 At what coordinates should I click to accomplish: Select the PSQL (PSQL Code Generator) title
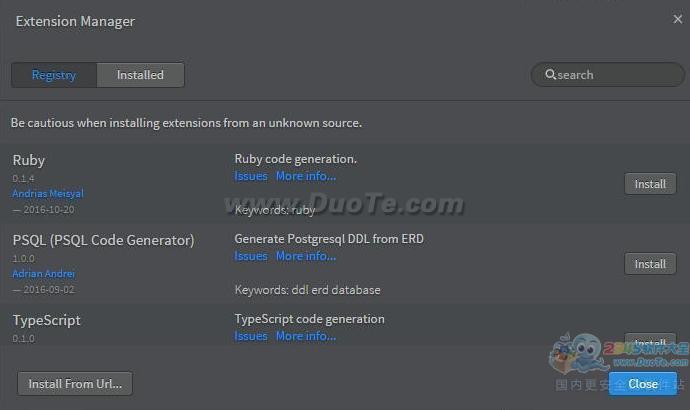coord(103,240)
